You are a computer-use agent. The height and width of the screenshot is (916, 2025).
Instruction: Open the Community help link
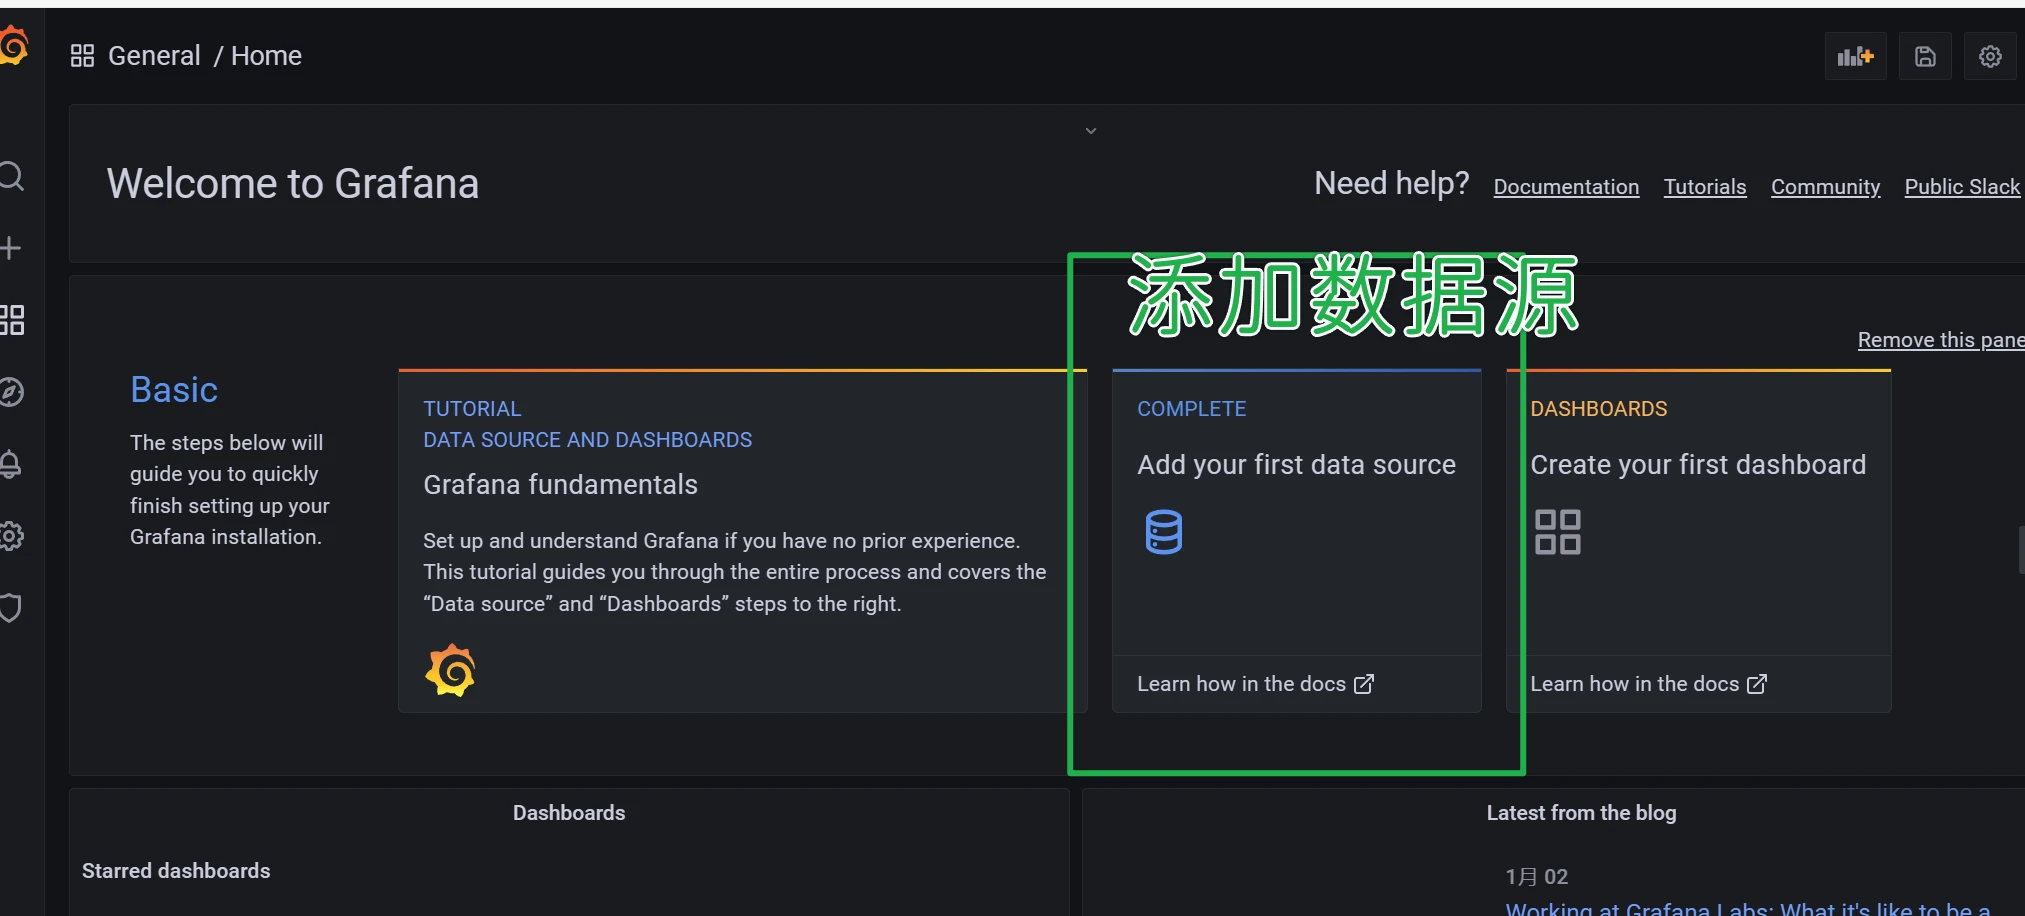pos(1825,187)
